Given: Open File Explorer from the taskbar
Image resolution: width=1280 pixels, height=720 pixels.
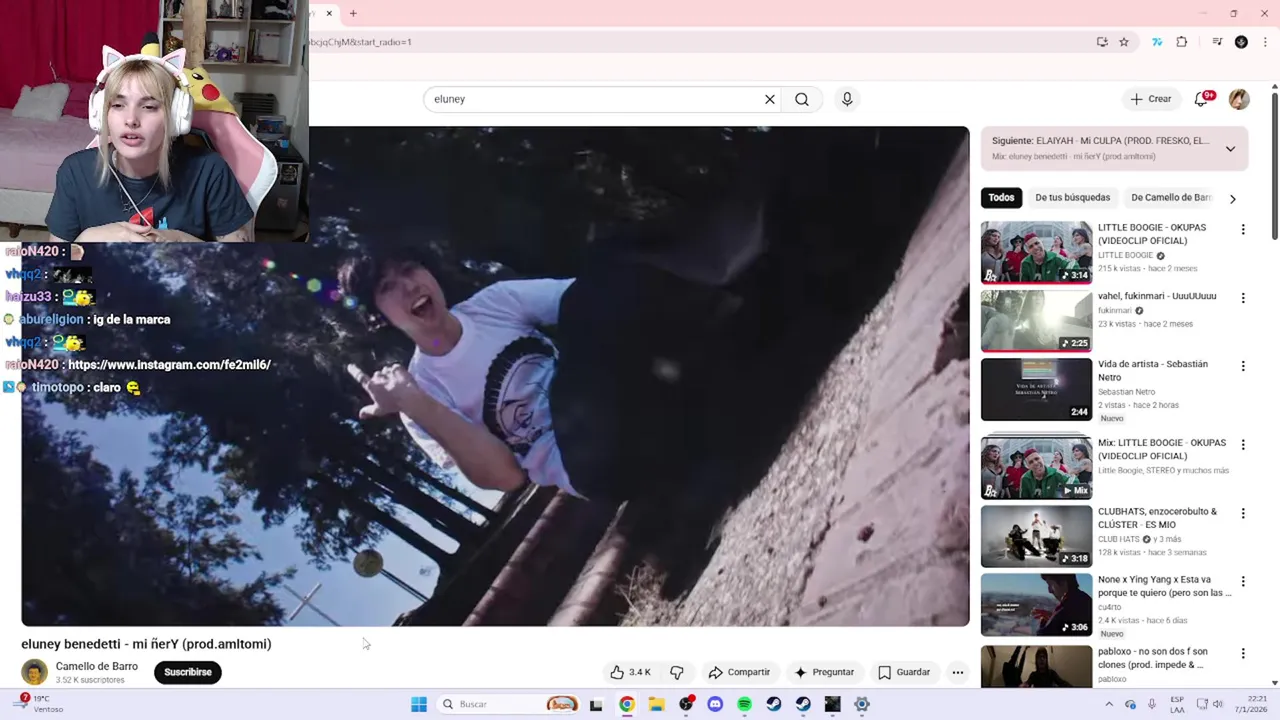Looking at the screenshot, I should pos(656,704).
